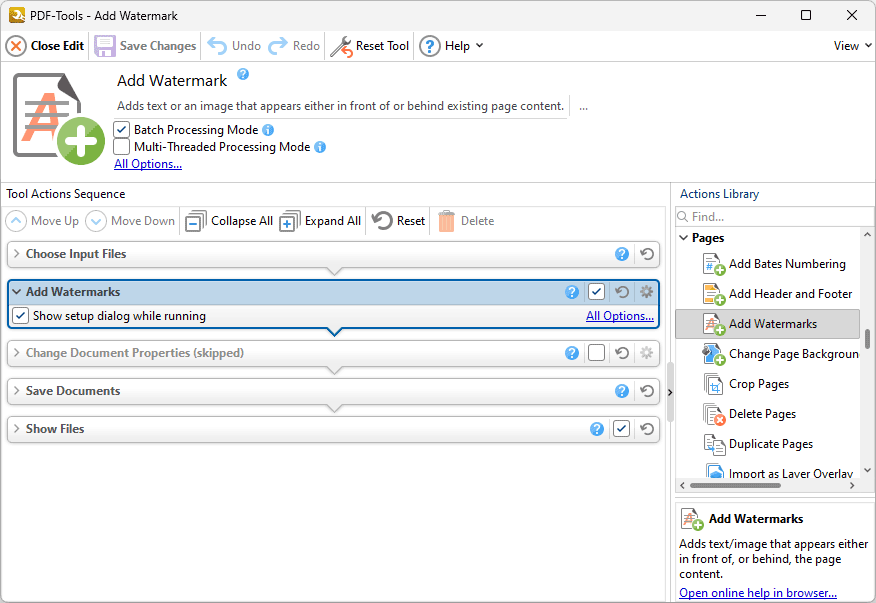Click the Undo arrow icon
This screenshot has width=876, height=603.
tap(217, 46)
